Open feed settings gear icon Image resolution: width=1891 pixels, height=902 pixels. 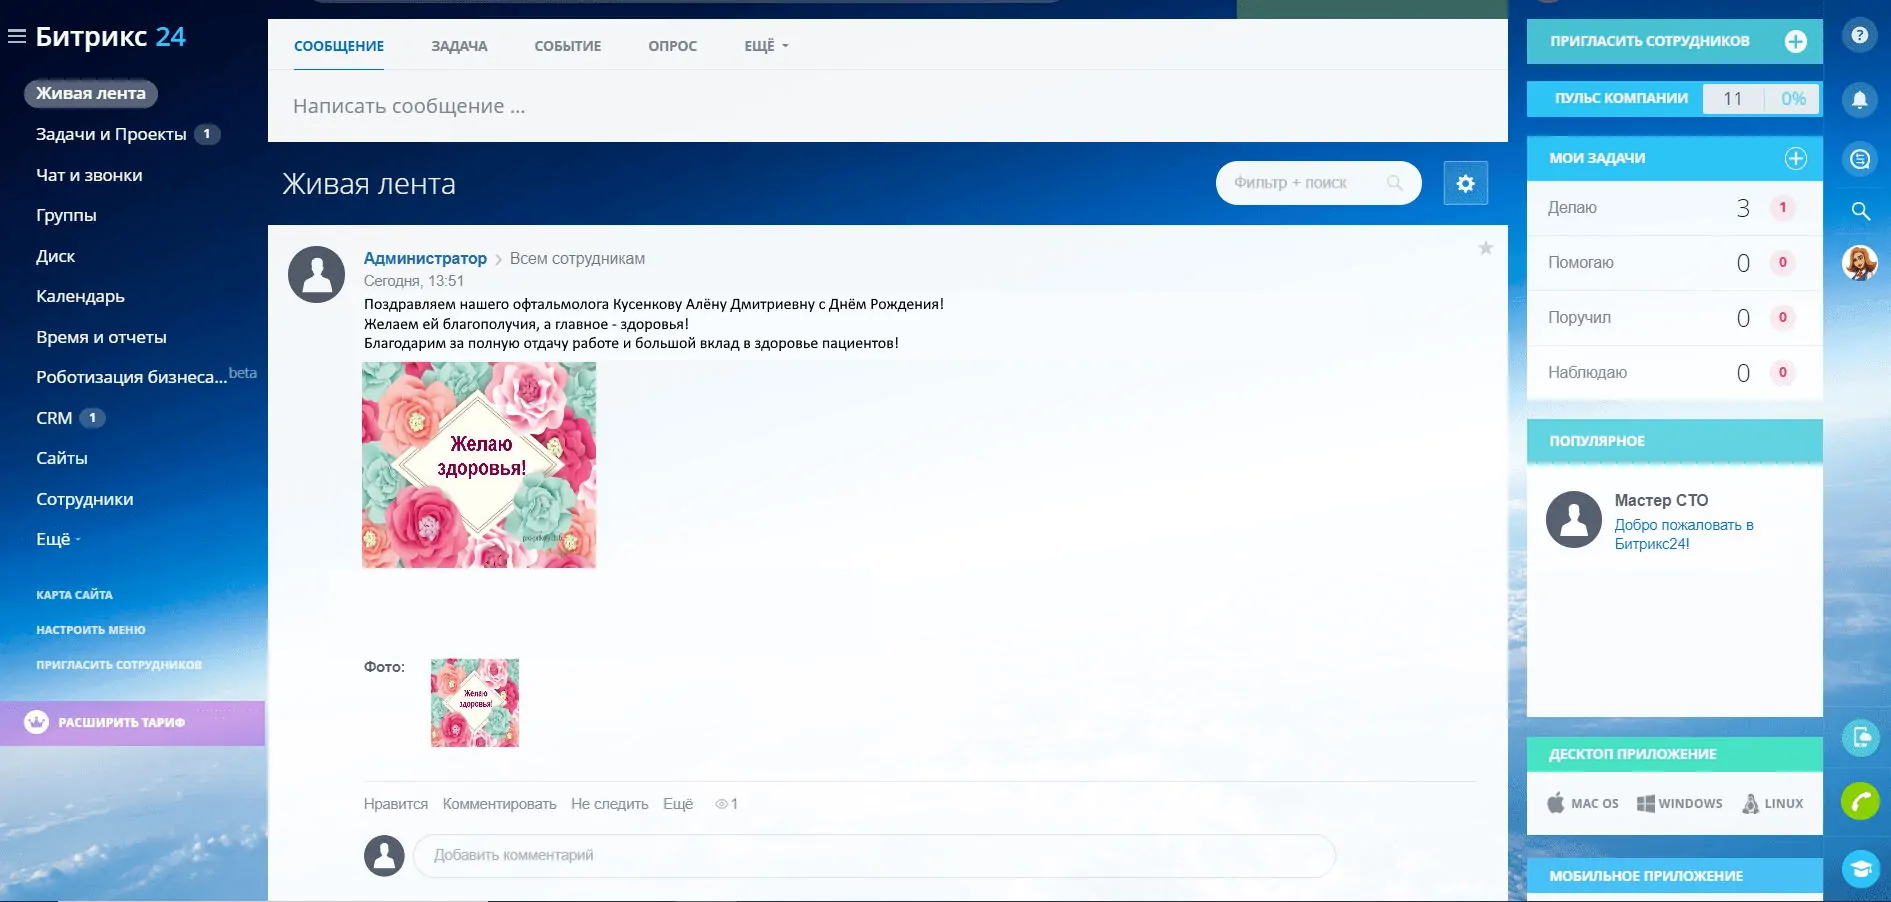pyautogui.click(x=1465, y=183)
